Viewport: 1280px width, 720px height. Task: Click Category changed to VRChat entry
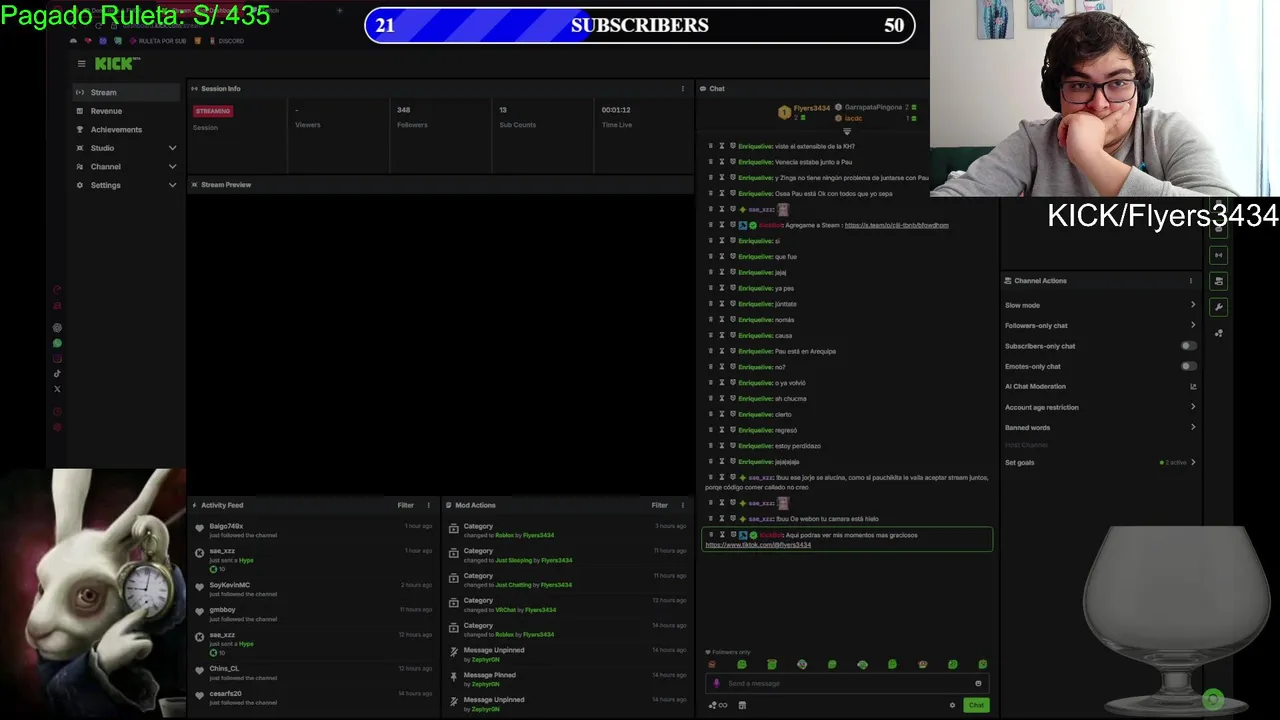567,605
